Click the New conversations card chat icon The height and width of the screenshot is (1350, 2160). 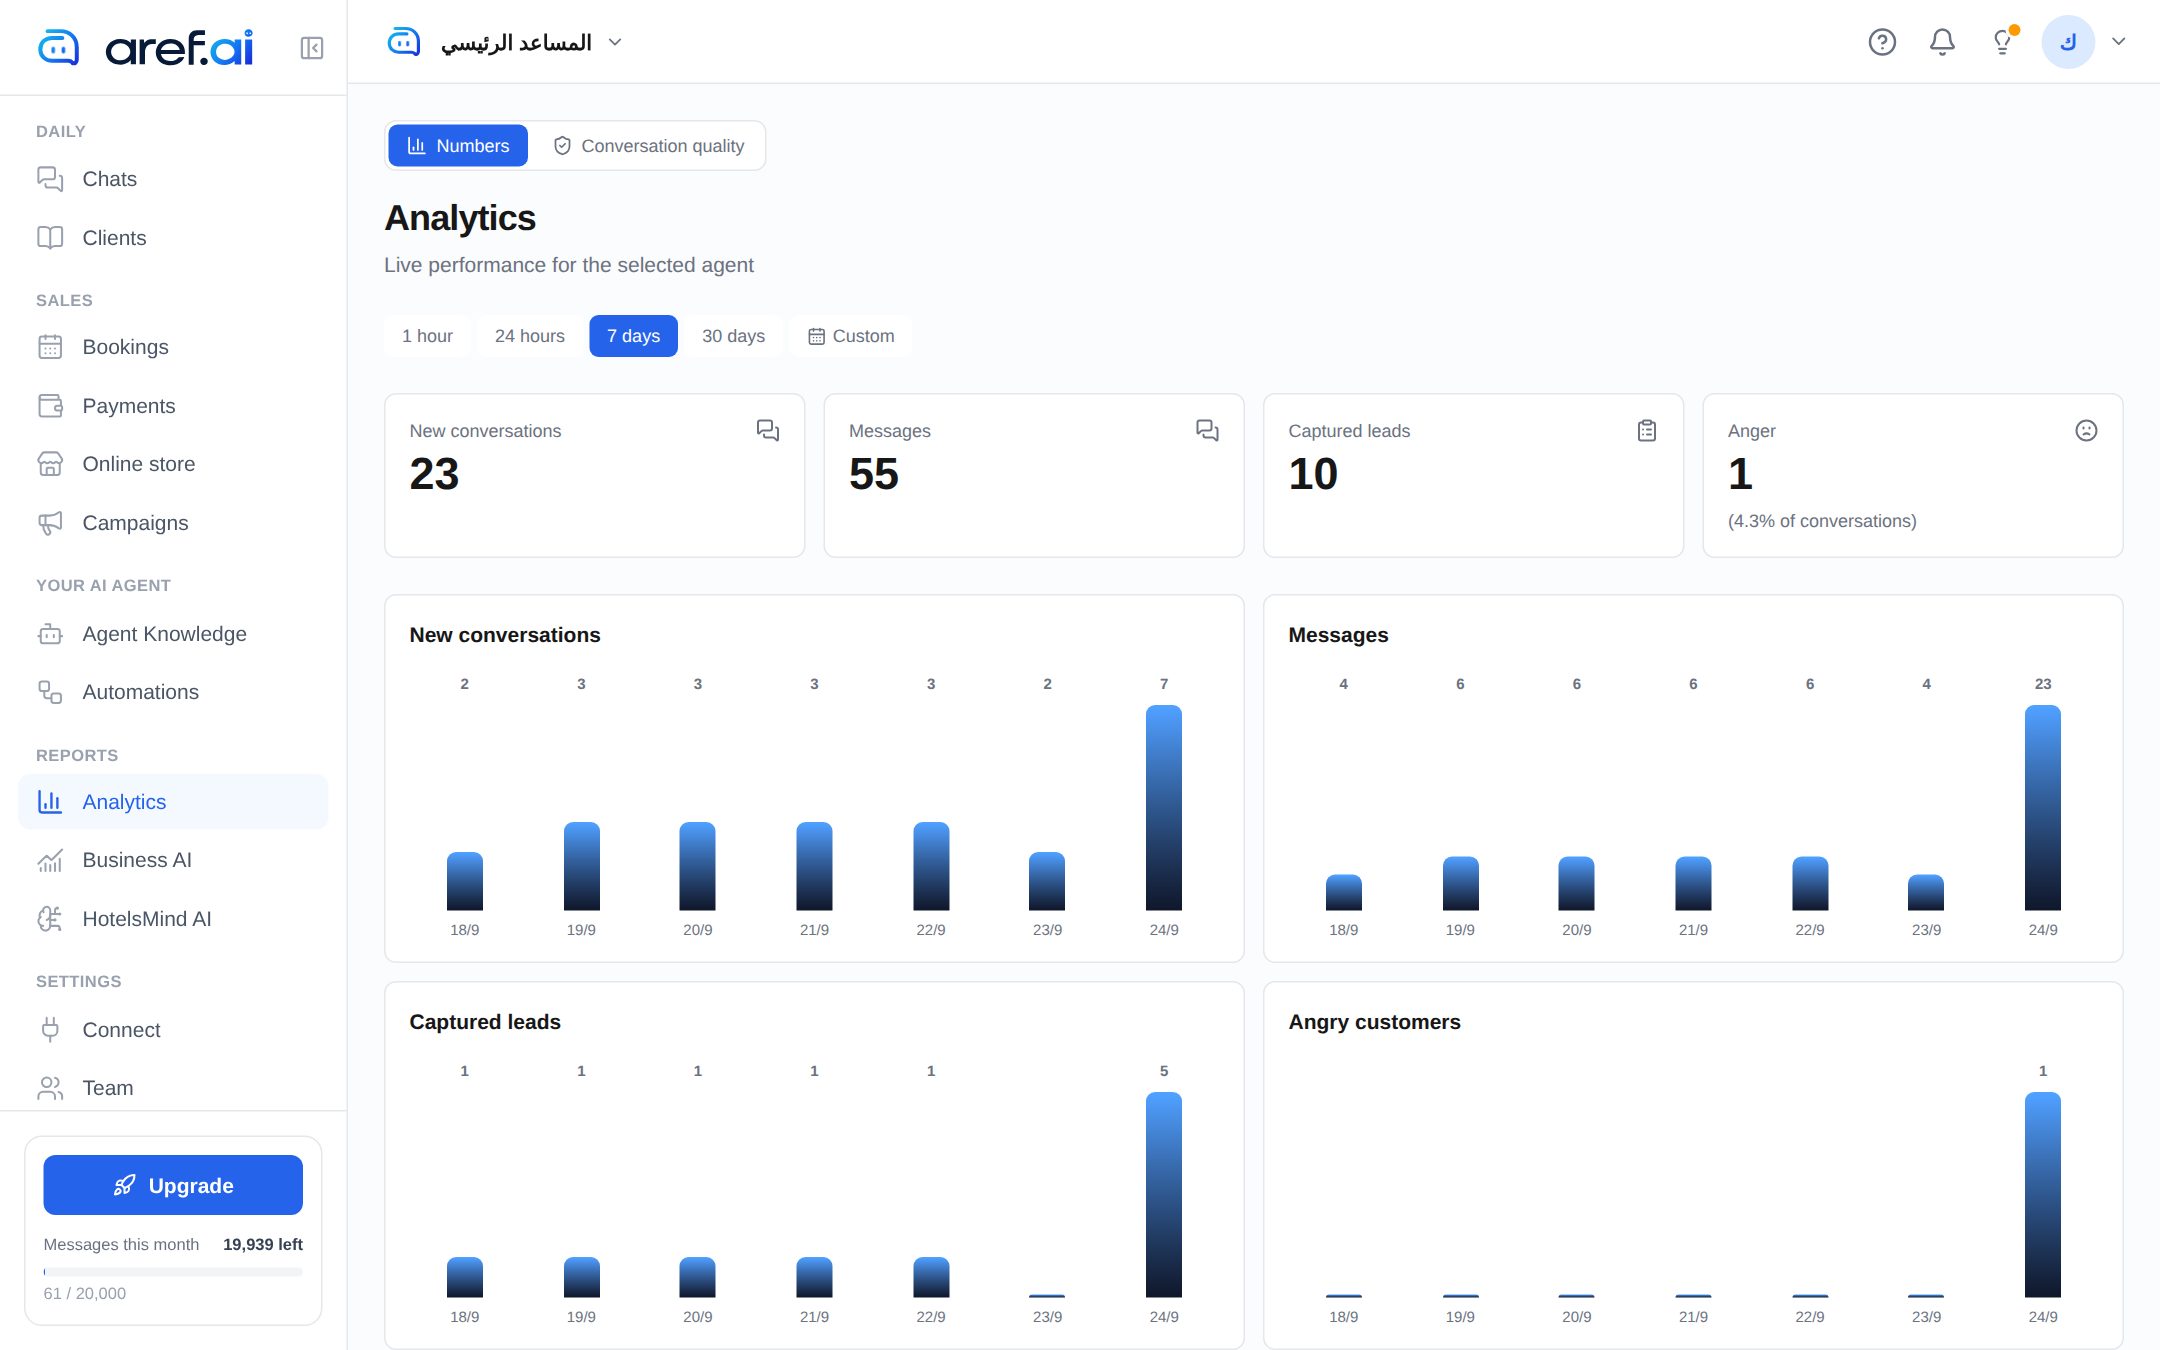tap(768, 430)
